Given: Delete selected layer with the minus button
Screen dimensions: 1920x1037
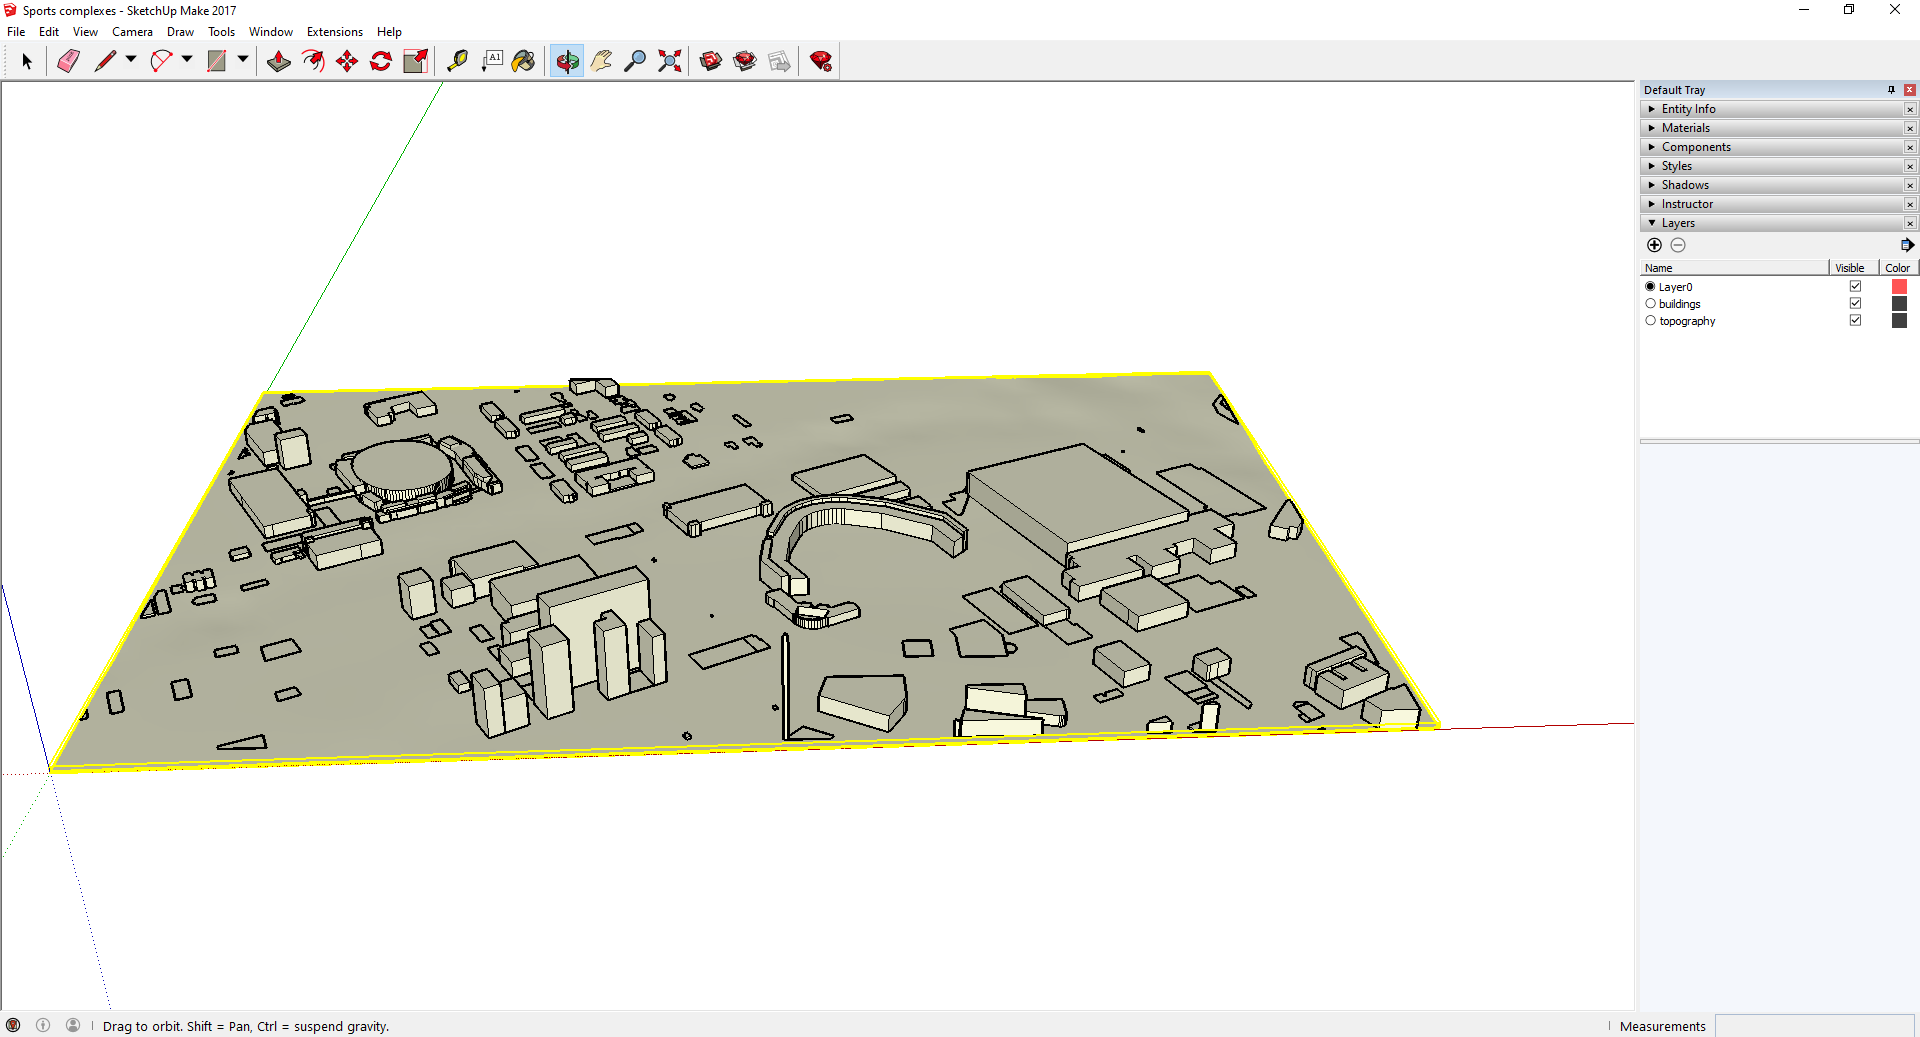Looking at the screenshot, I should click(1679, 244).
